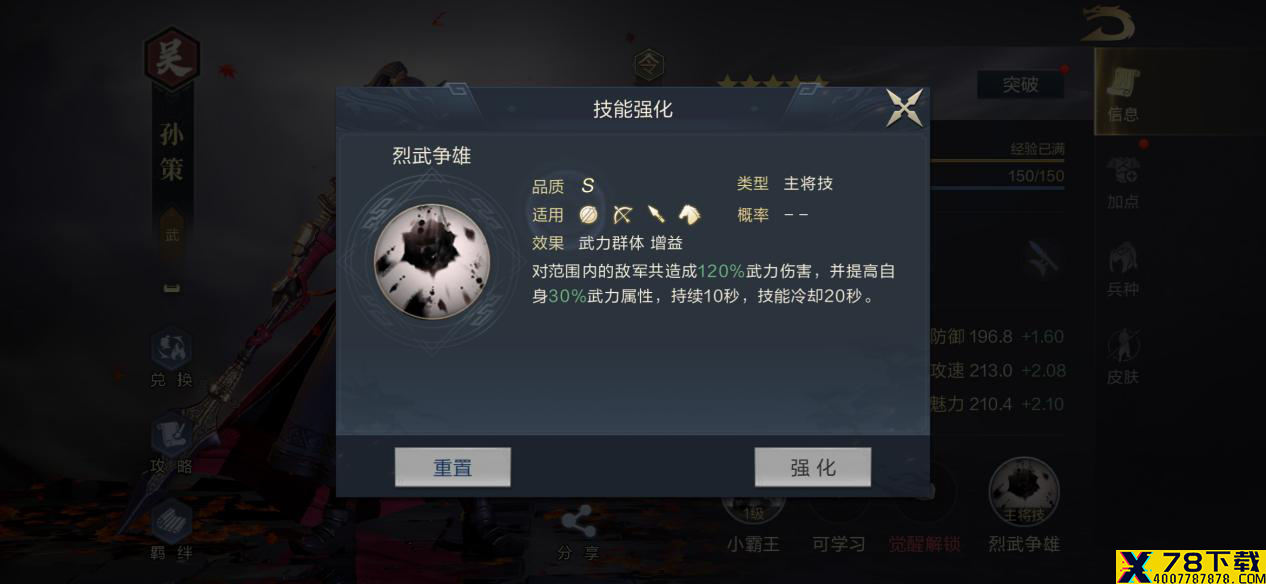
Task: Click the 兑换 exchange icon
Action: 171,358
